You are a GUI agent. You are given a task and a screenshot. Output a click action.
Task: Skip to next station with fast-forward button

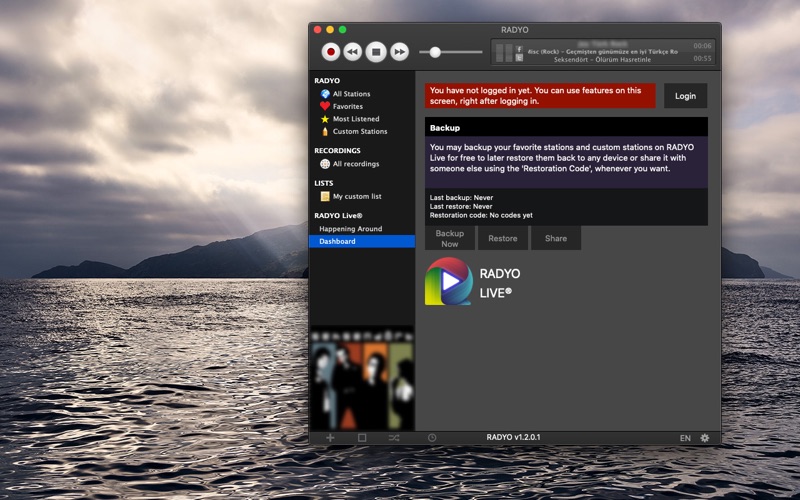(399, 52)
